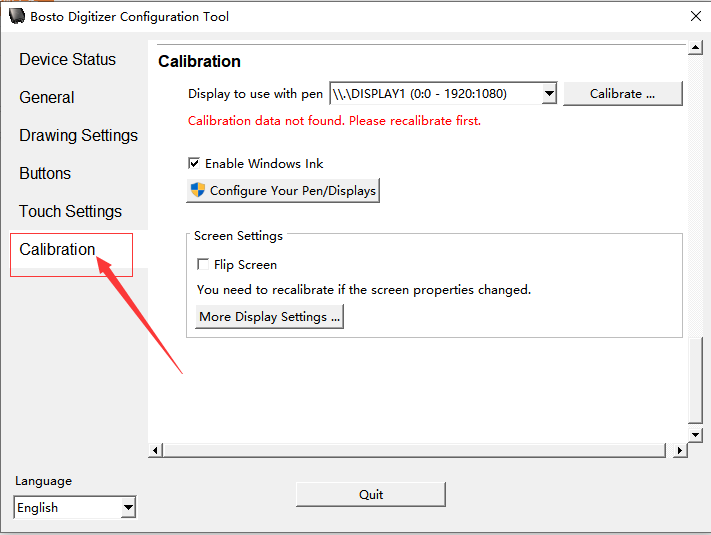Click the recalibrate note in Screen Settings
711x535 pixels.
tap(364, 290)
